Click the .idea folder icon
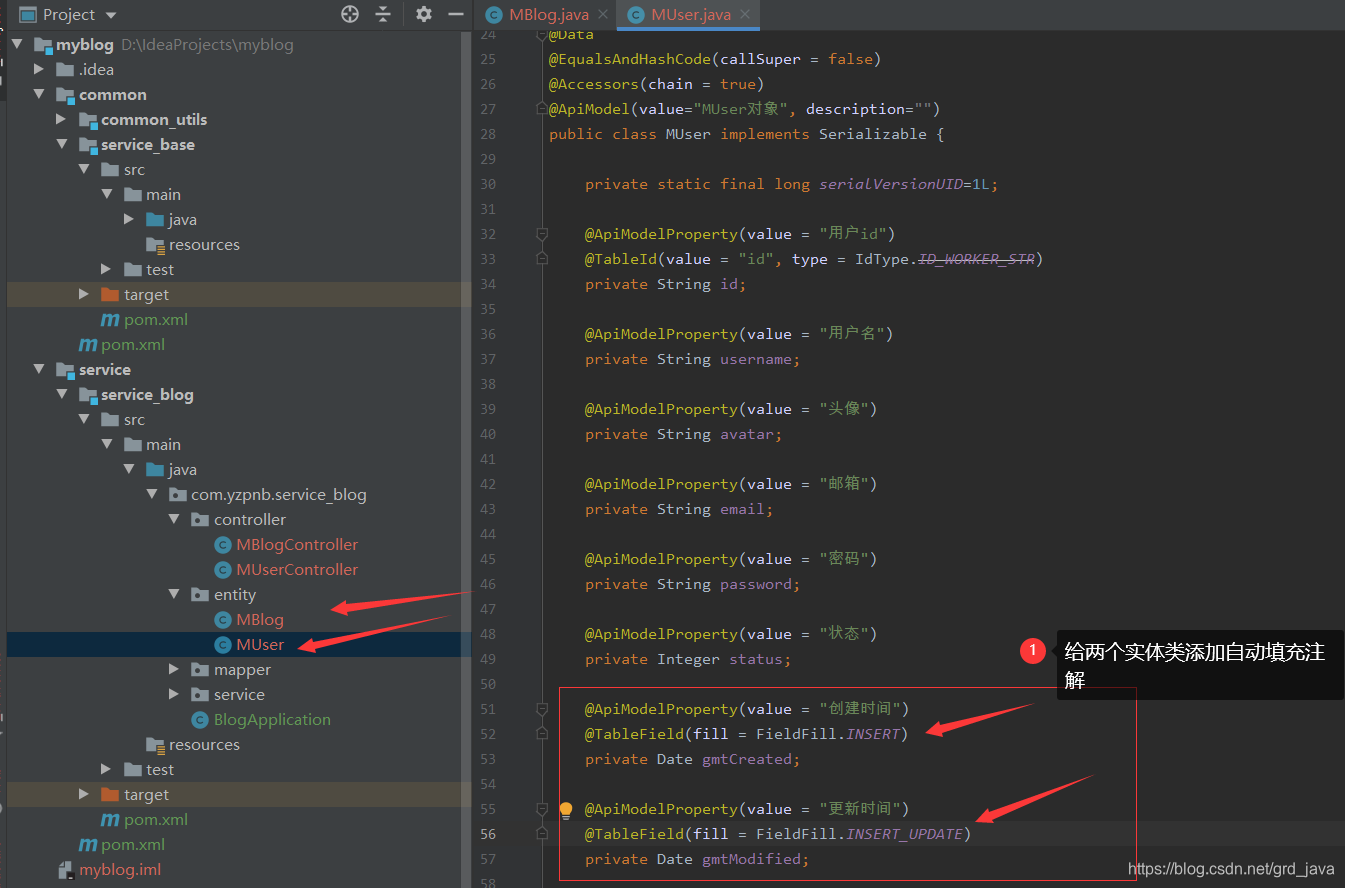This screenshot has height=888, width=1345. click(x=65, y=70)
